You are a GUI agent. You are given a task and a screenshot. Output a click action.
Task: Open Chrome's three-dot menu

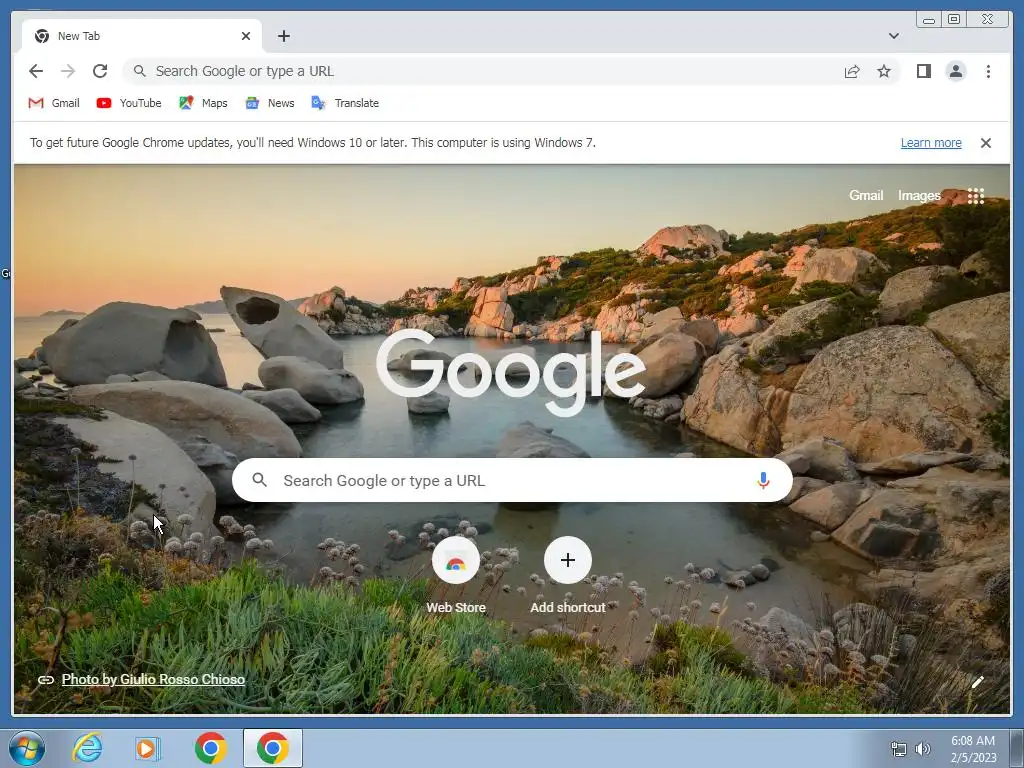pos(988,71)
